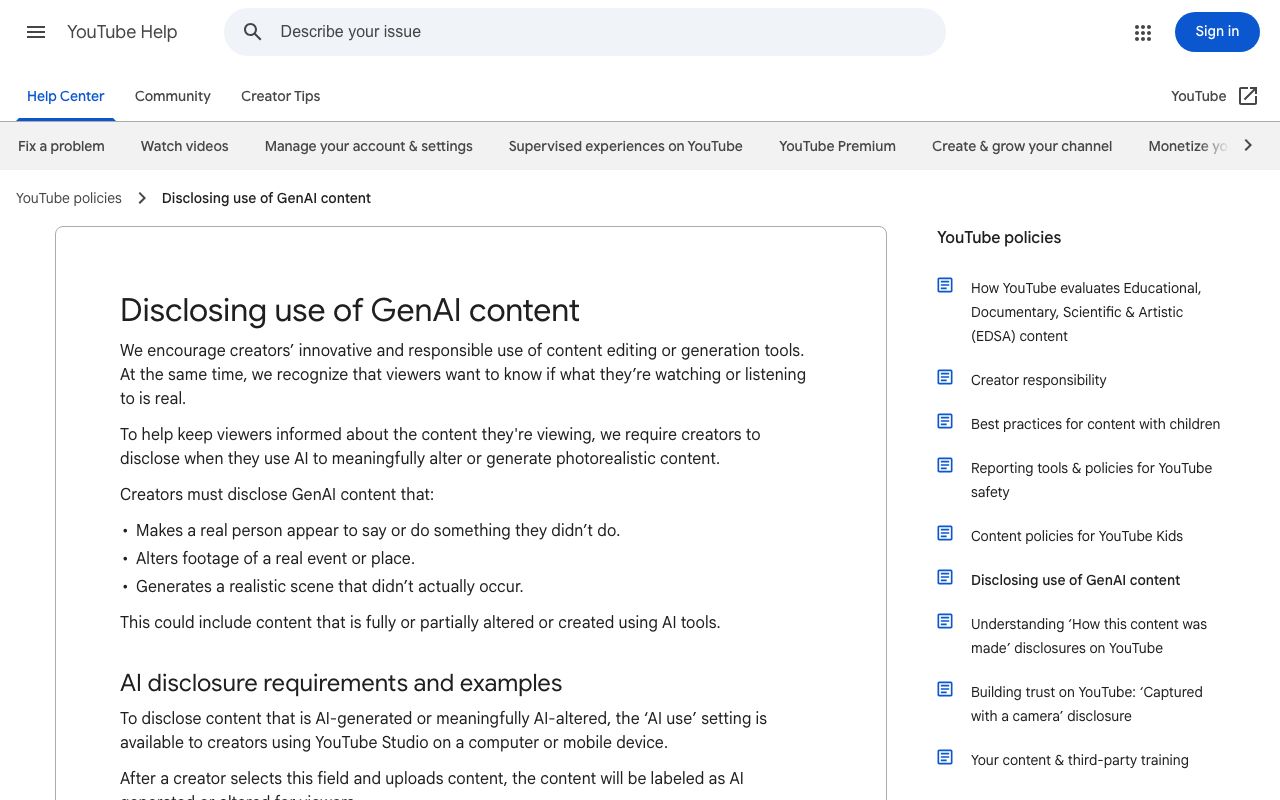This screenshot has width=1280, height=800.
Task: Click the YouTube external link icon
Action: 1248,96
